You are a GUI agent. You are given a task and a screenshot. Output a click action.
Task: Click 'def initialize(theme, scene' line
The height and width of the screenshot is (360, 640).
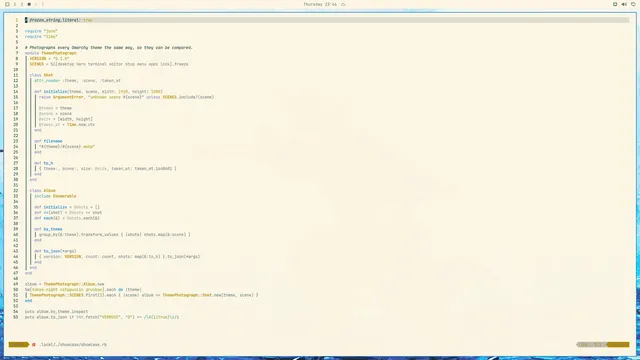click(98, 92)
